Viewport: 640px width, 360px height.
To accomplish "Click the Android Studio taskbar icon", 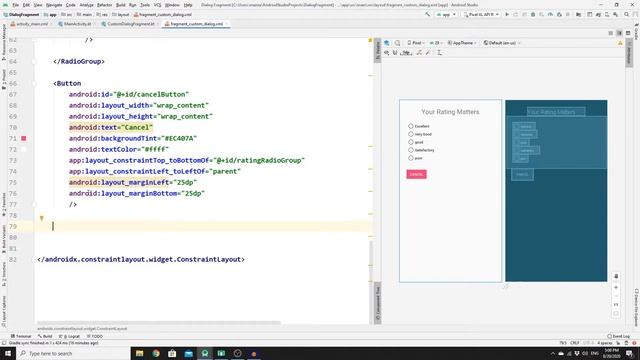I will tap(205, 353).
